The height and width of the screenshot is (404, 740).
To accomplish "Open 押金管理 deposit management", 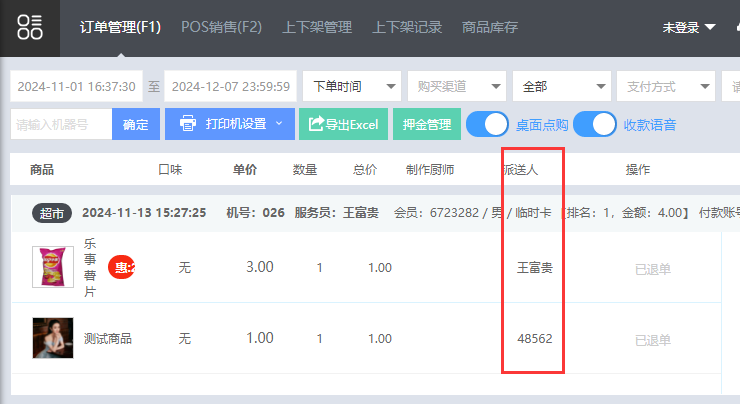I will tap(427, 124).
